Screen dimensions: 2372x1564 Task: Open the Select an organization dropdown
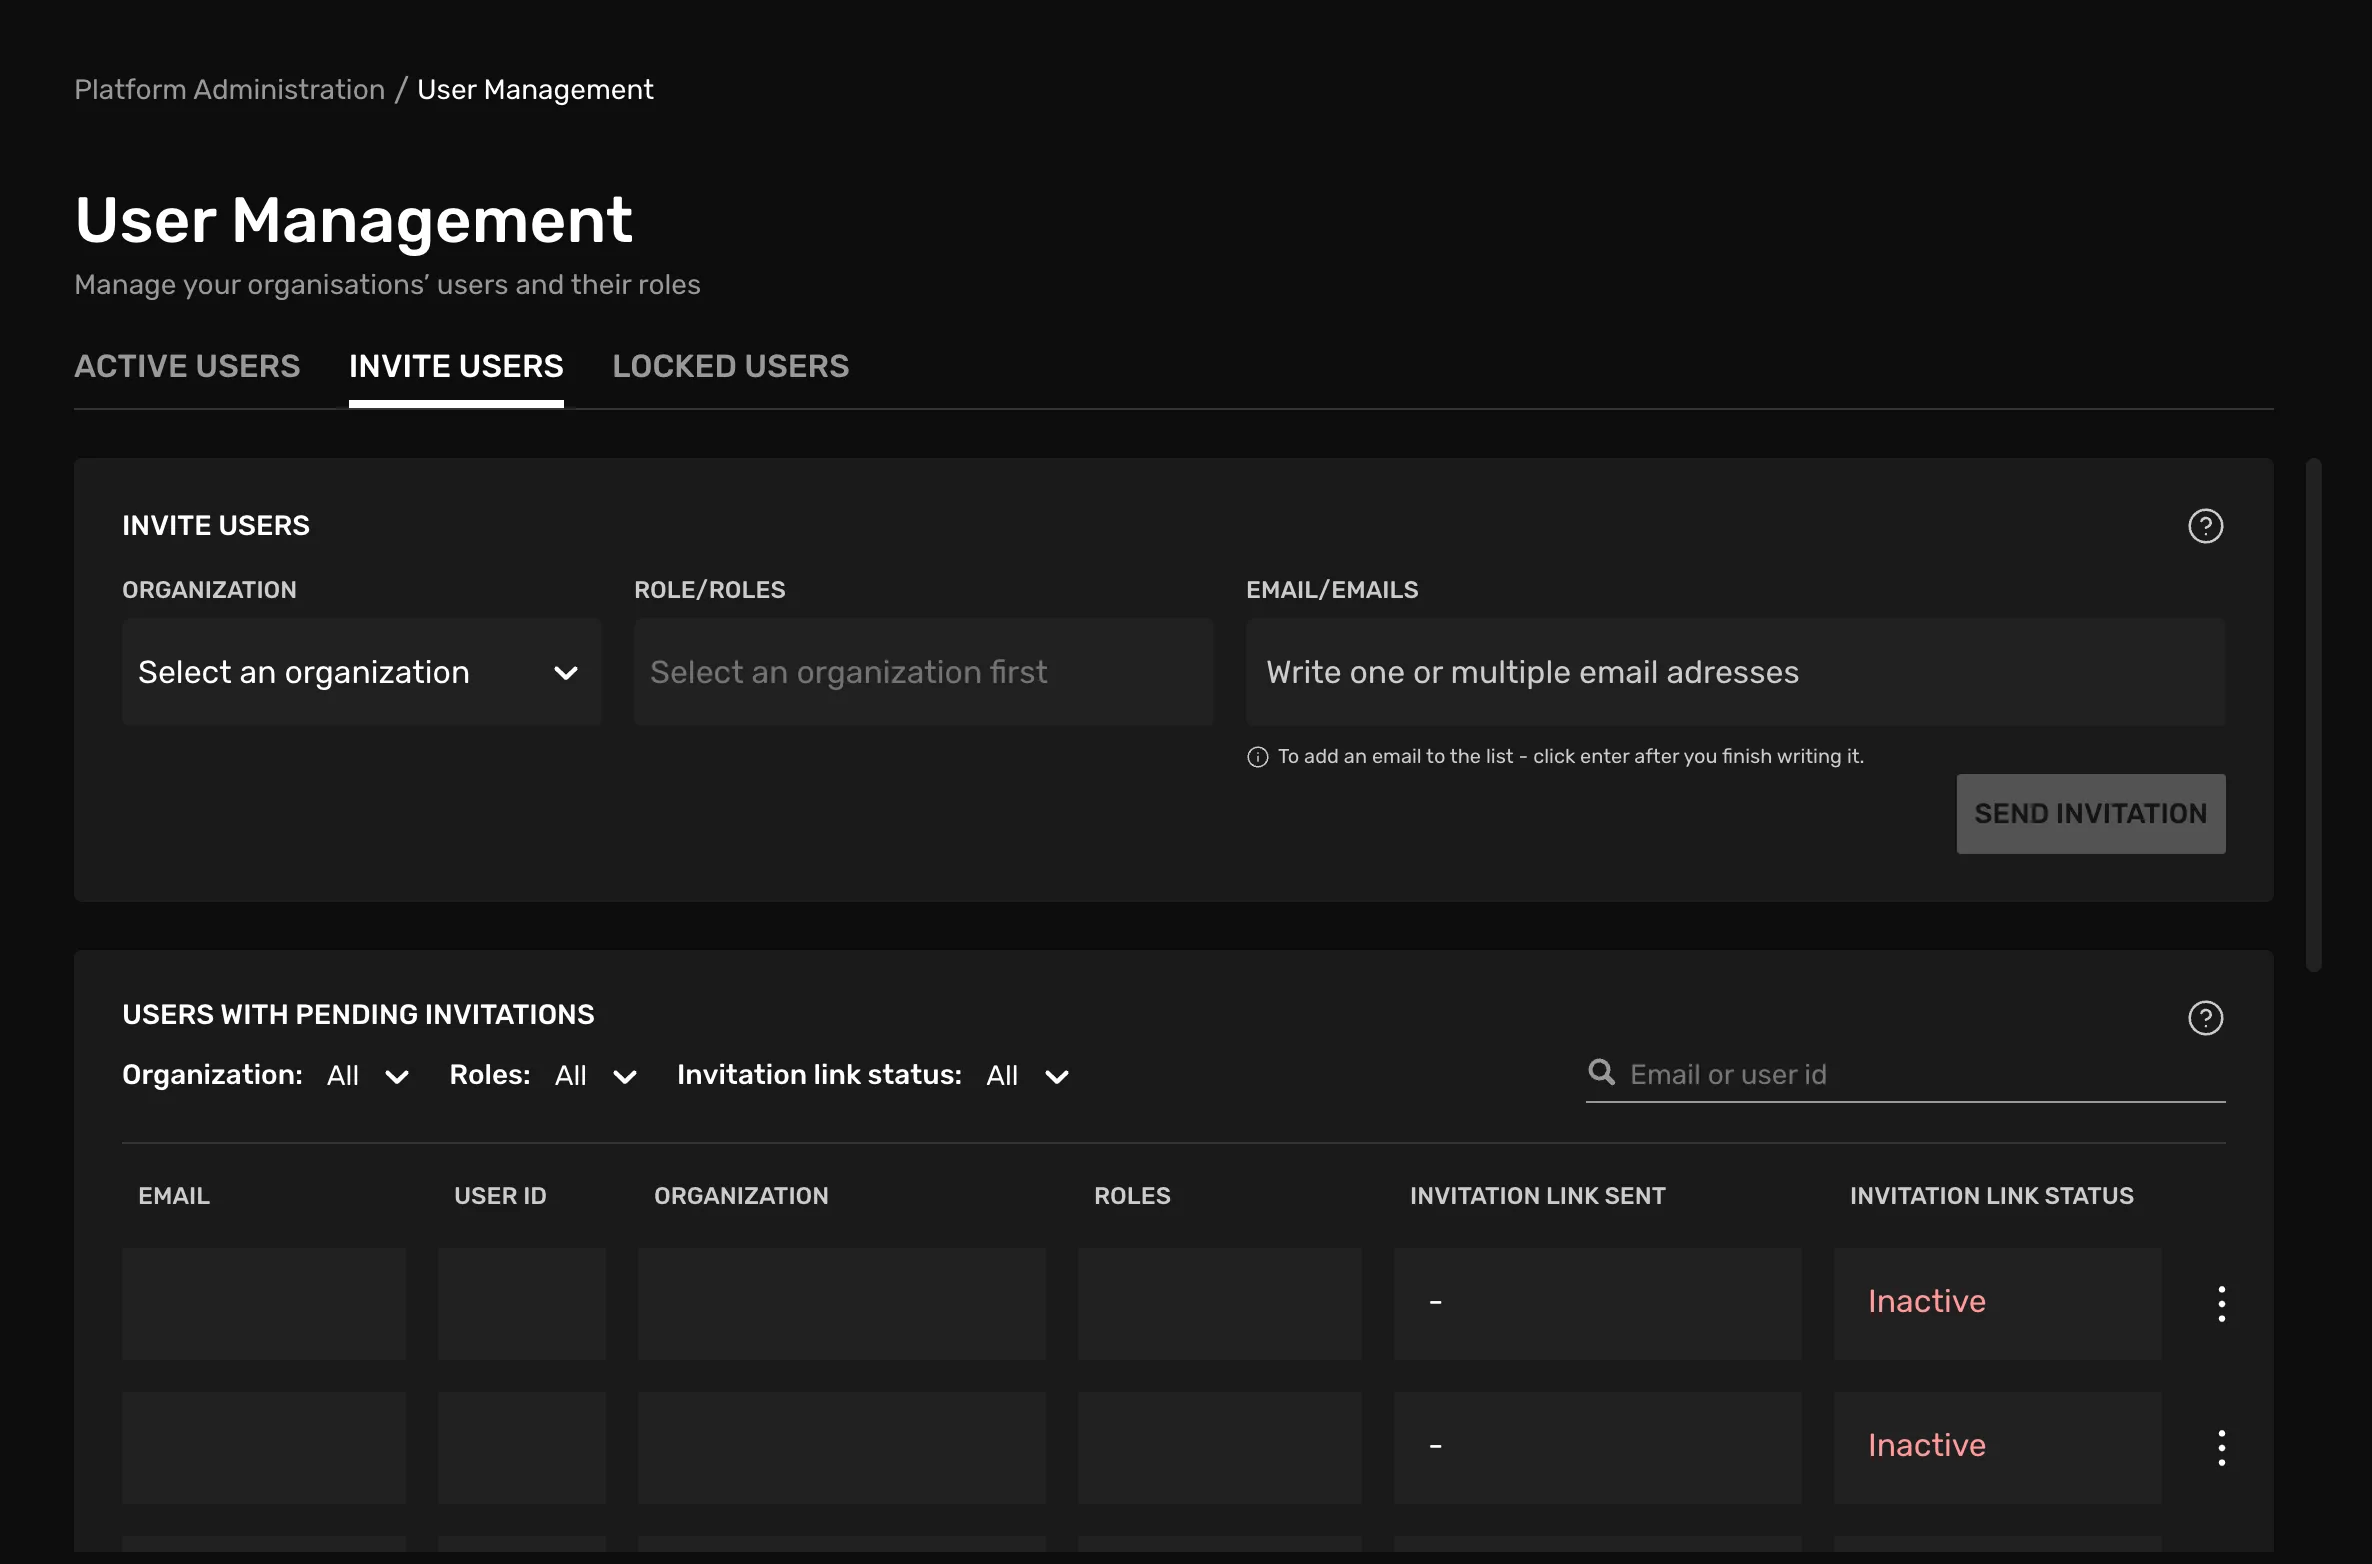[361, 672]
